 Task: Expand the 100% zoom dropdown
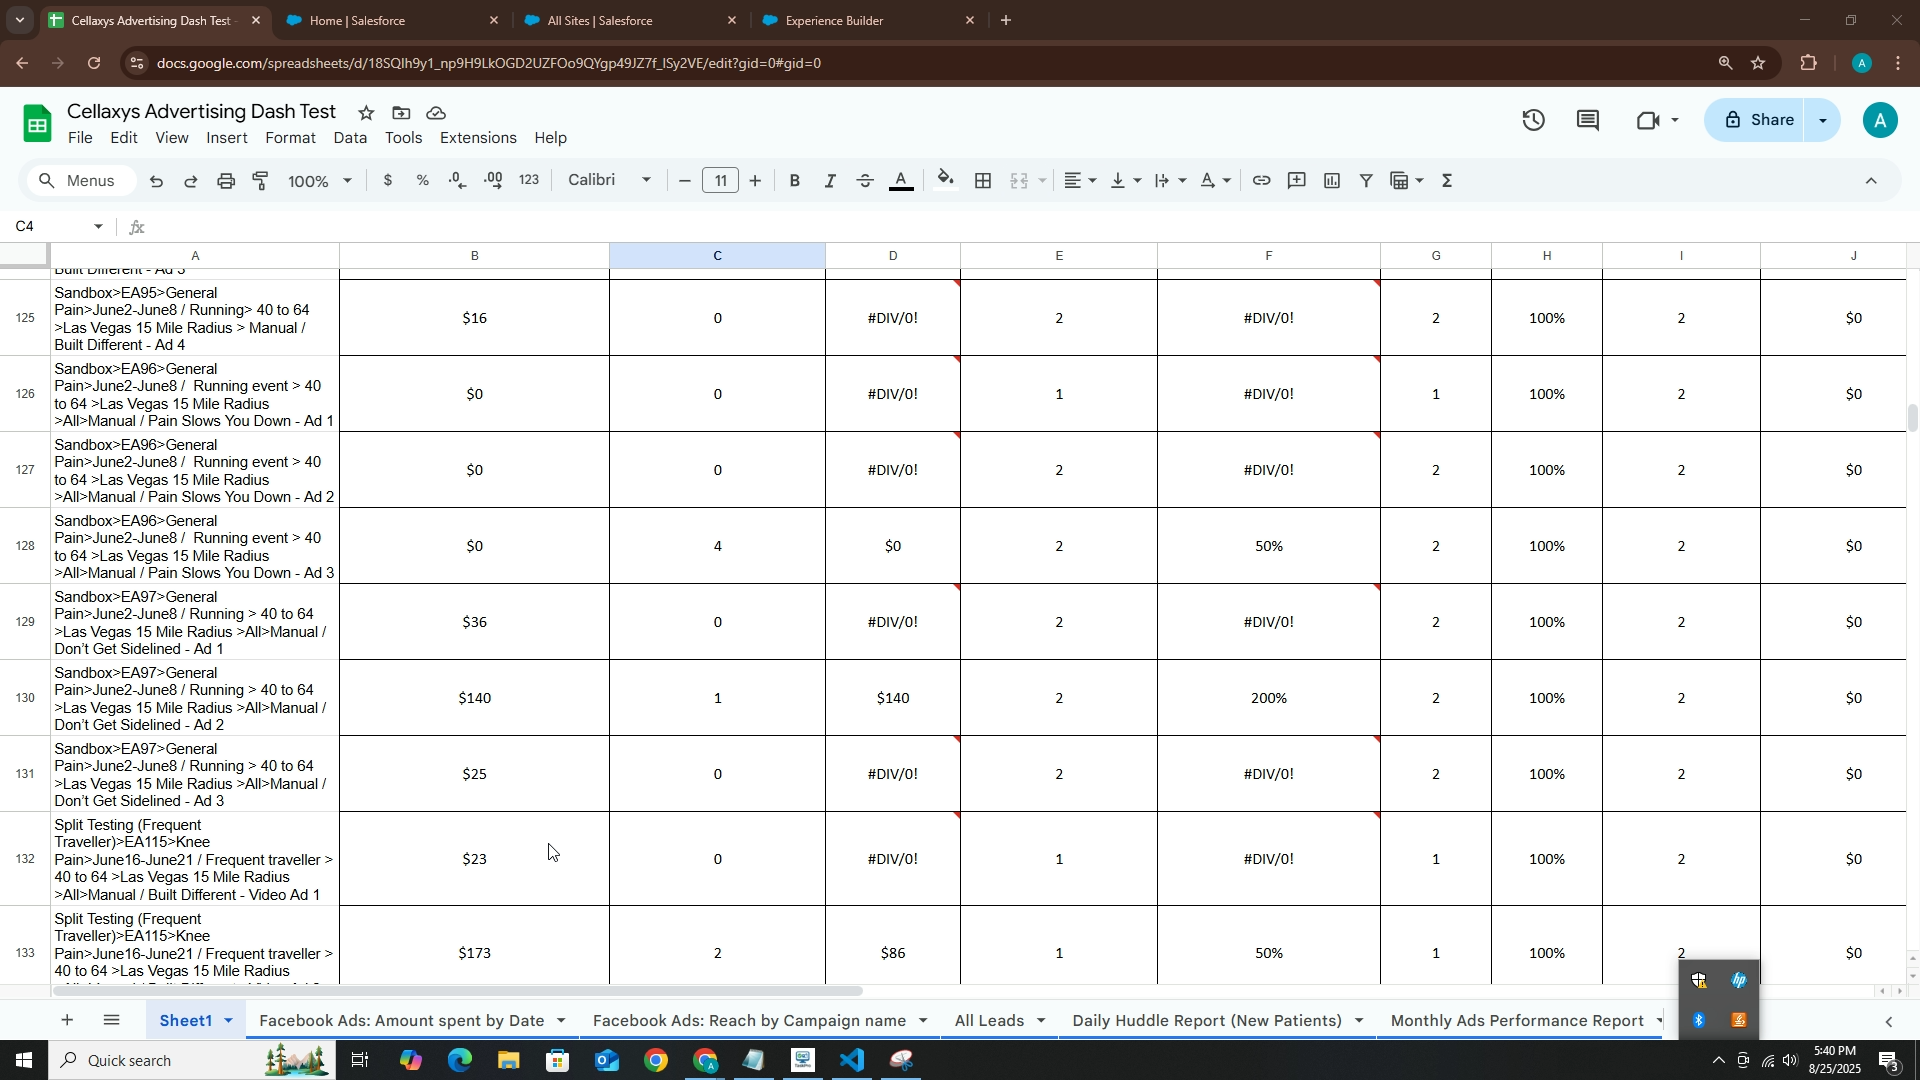[320, 181]
